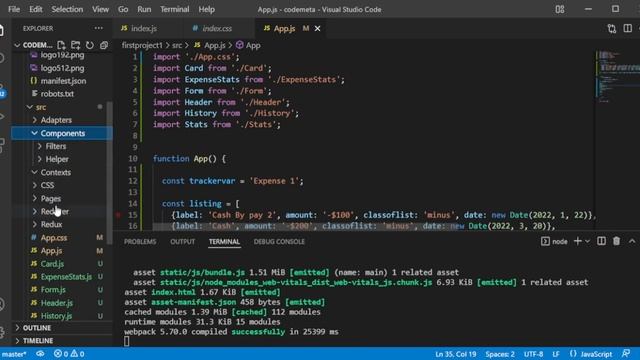640x360 pixels.
Task: Click the errors and warnings count in status bar
Action: tap(69, 354)
